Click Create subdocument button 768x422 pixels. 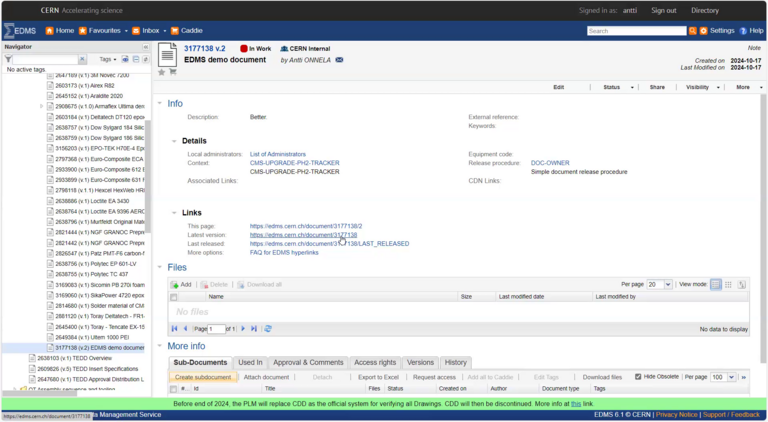coord(203,377)
